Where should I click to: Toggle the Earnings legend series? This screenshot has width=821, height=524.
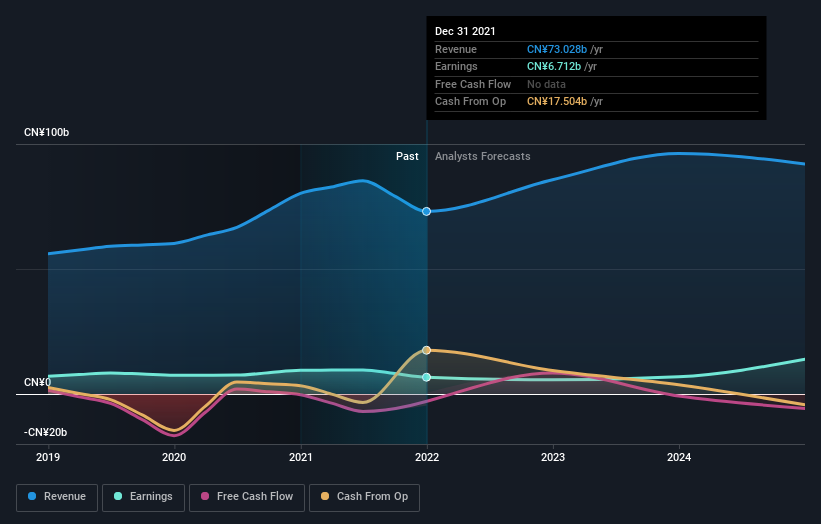click(x=143, y=497)
